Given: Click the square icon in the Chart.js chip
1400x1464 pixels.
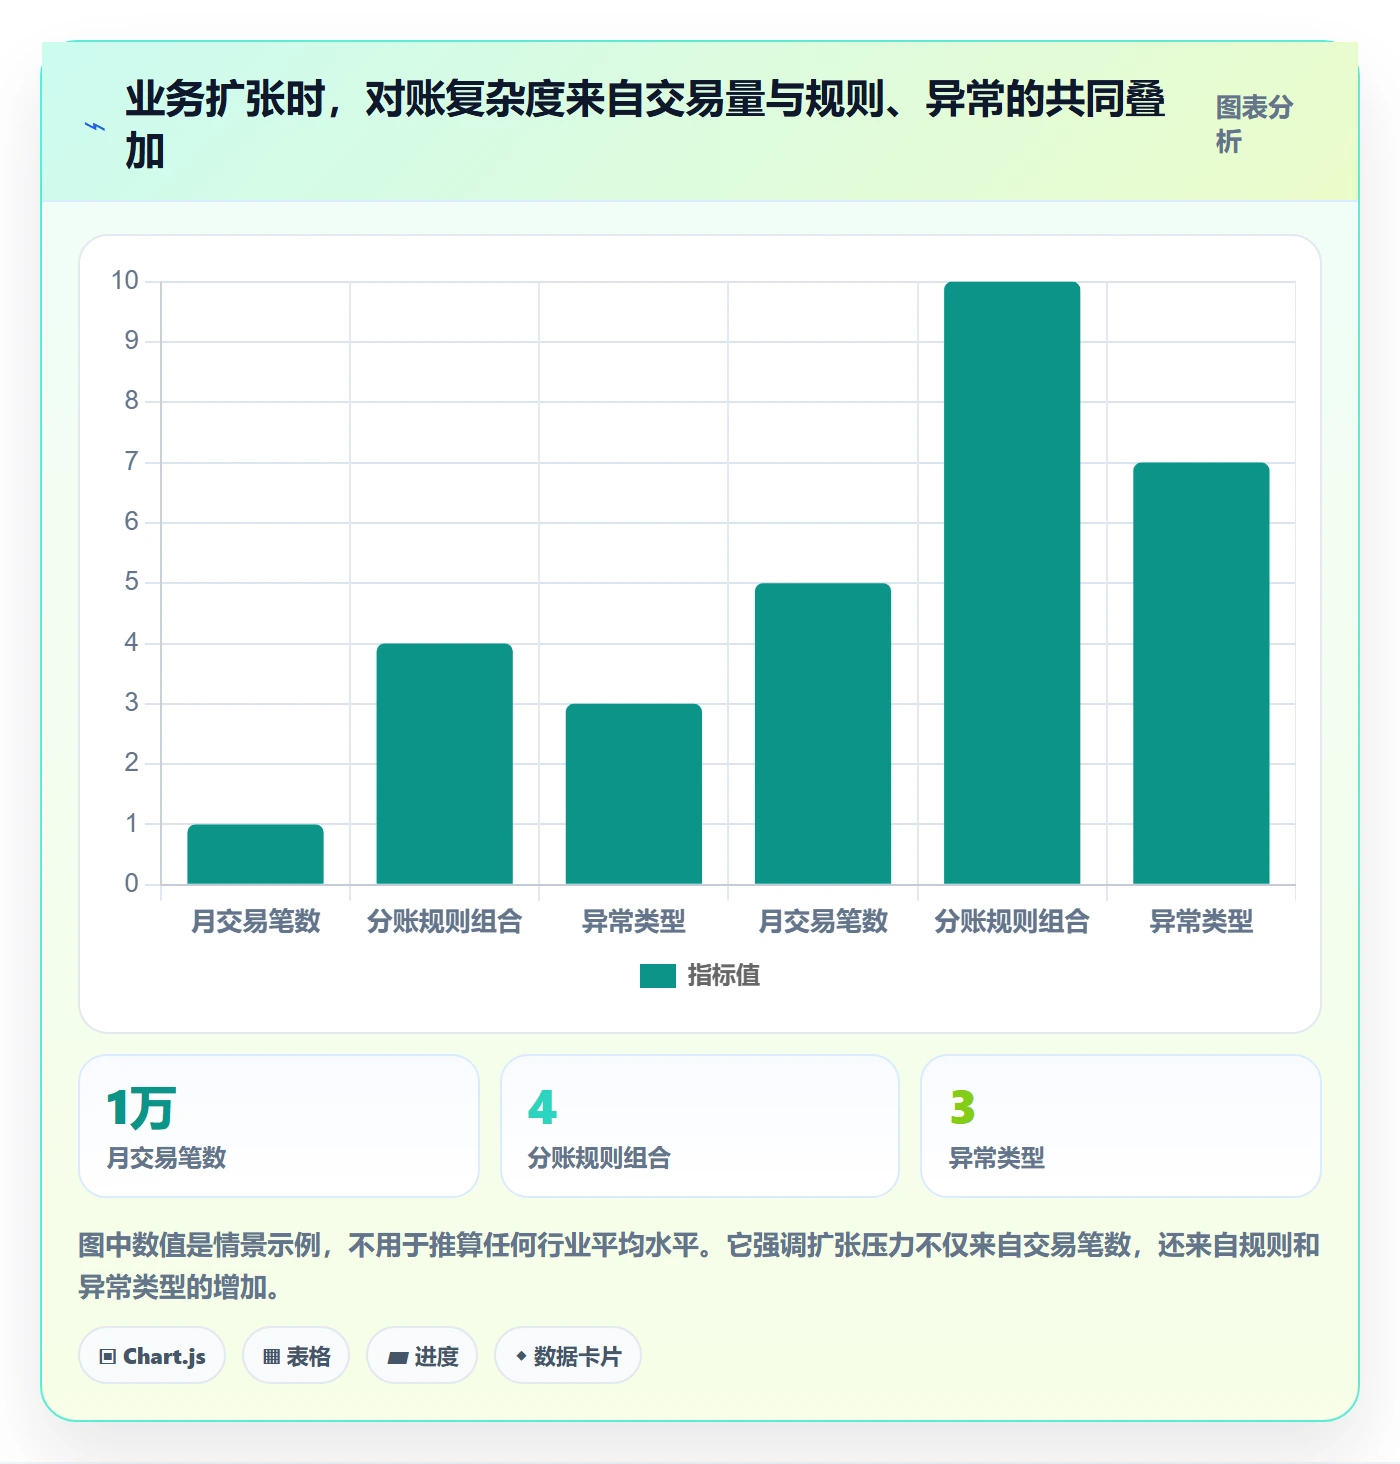Looking at the screenshot, I should [108, 1357].
